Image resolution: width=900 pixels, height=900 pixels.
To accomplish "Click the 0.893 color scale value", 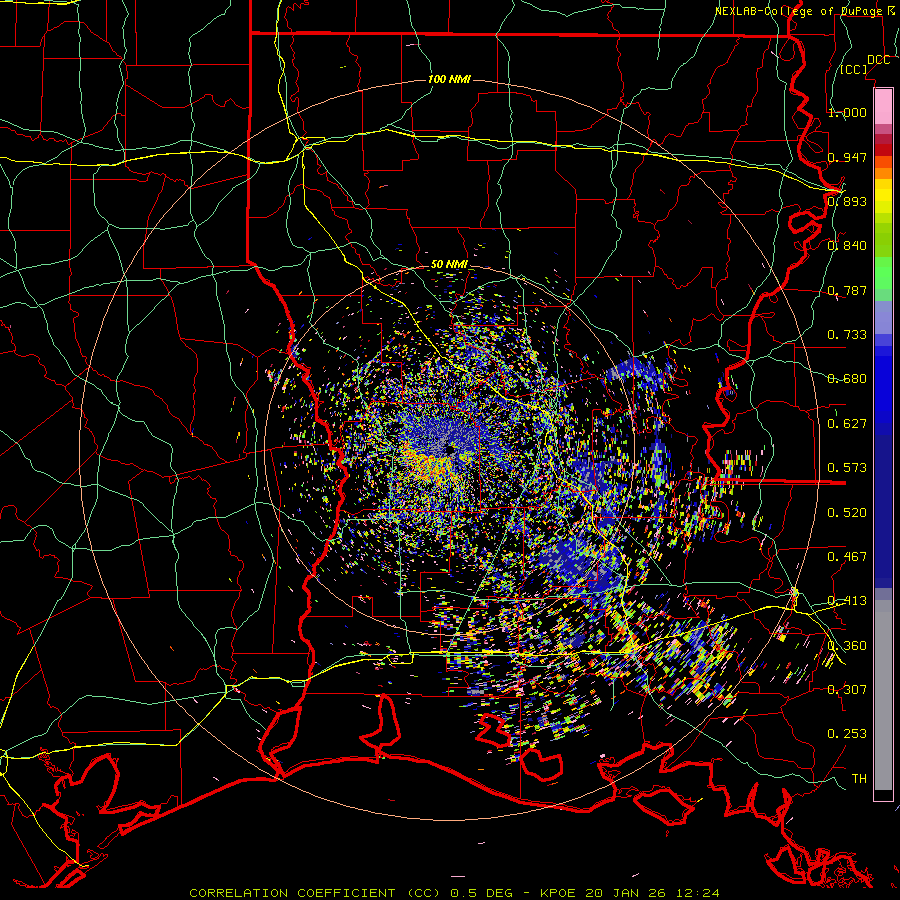I will click(x=847, y=201).
